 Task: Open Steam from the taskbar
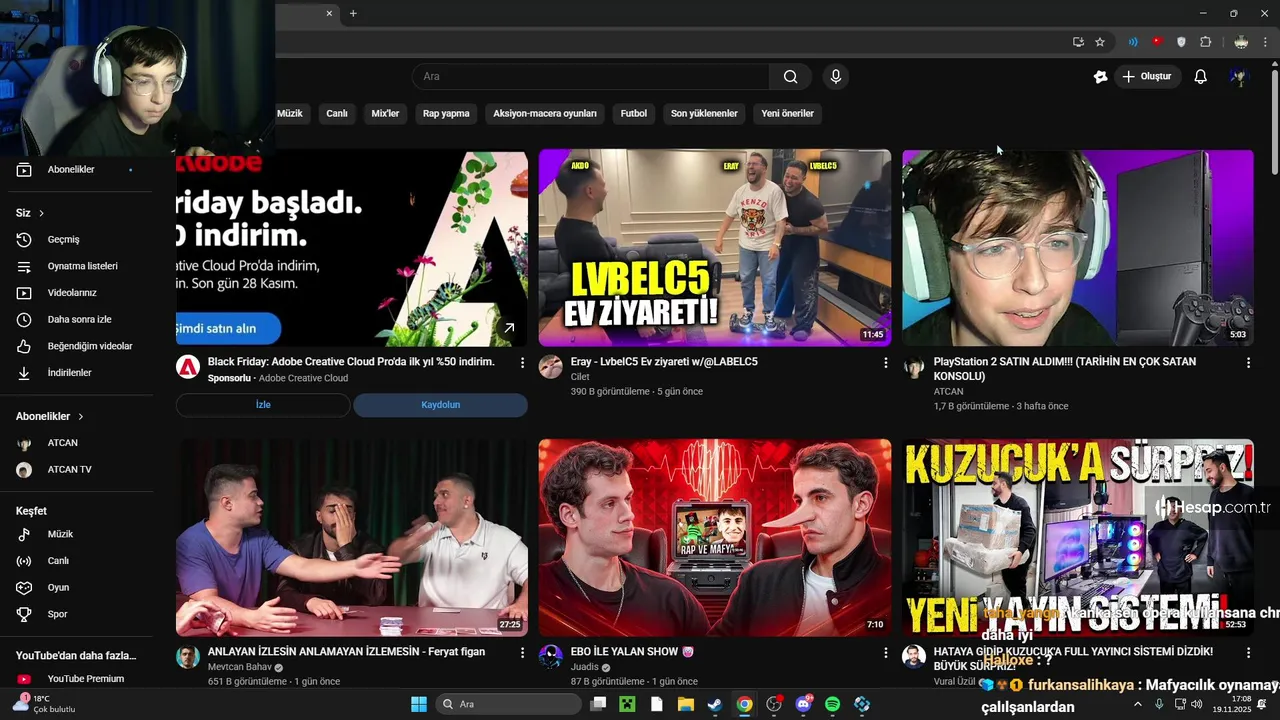(x=715, y=704)
